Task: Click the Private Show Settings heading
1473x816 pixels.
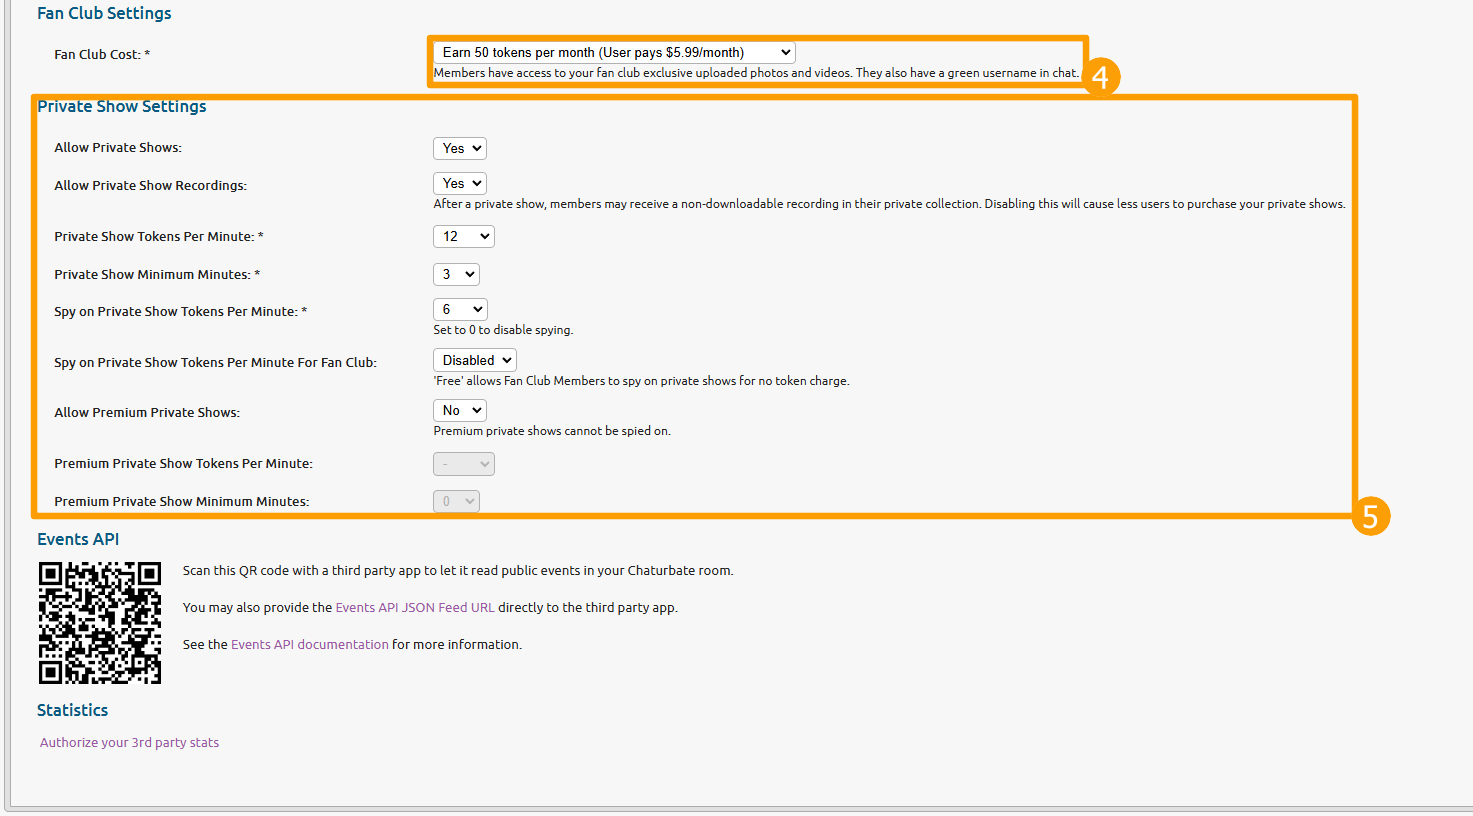Action: (x=122, y=107)
